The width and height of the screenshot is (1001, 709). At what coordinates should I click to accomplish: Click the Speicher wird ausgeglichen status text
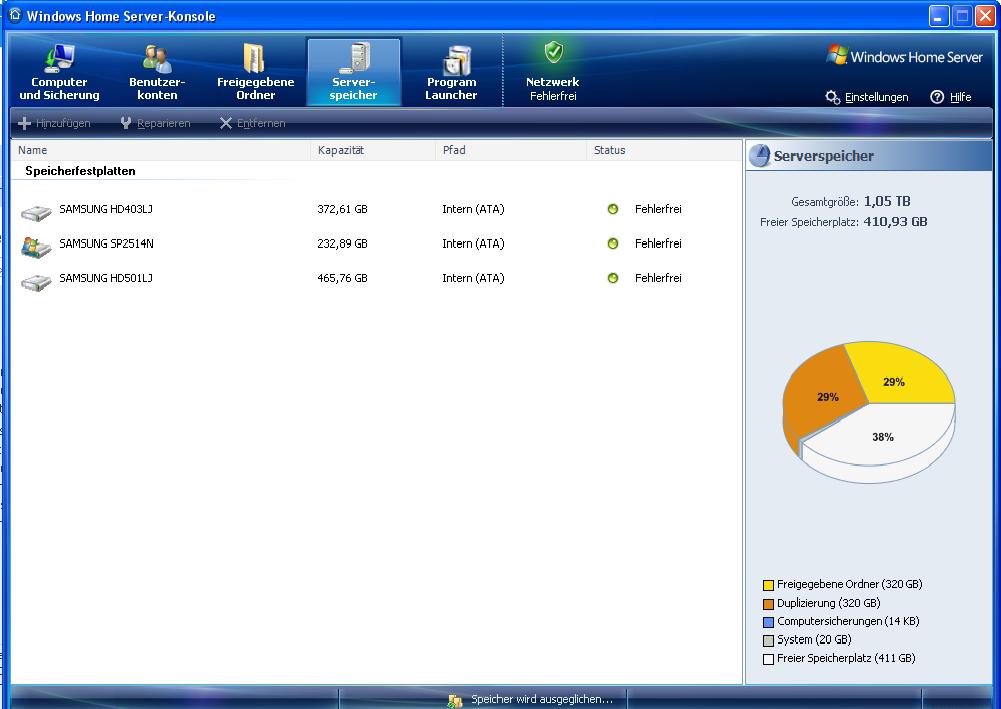pos(541,699)
